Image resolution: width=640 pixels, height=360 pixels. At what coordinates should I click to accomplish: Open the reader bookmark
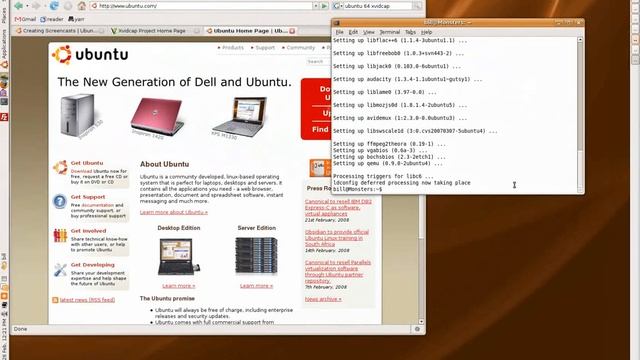pyautogui.click(x=52, y=19)
